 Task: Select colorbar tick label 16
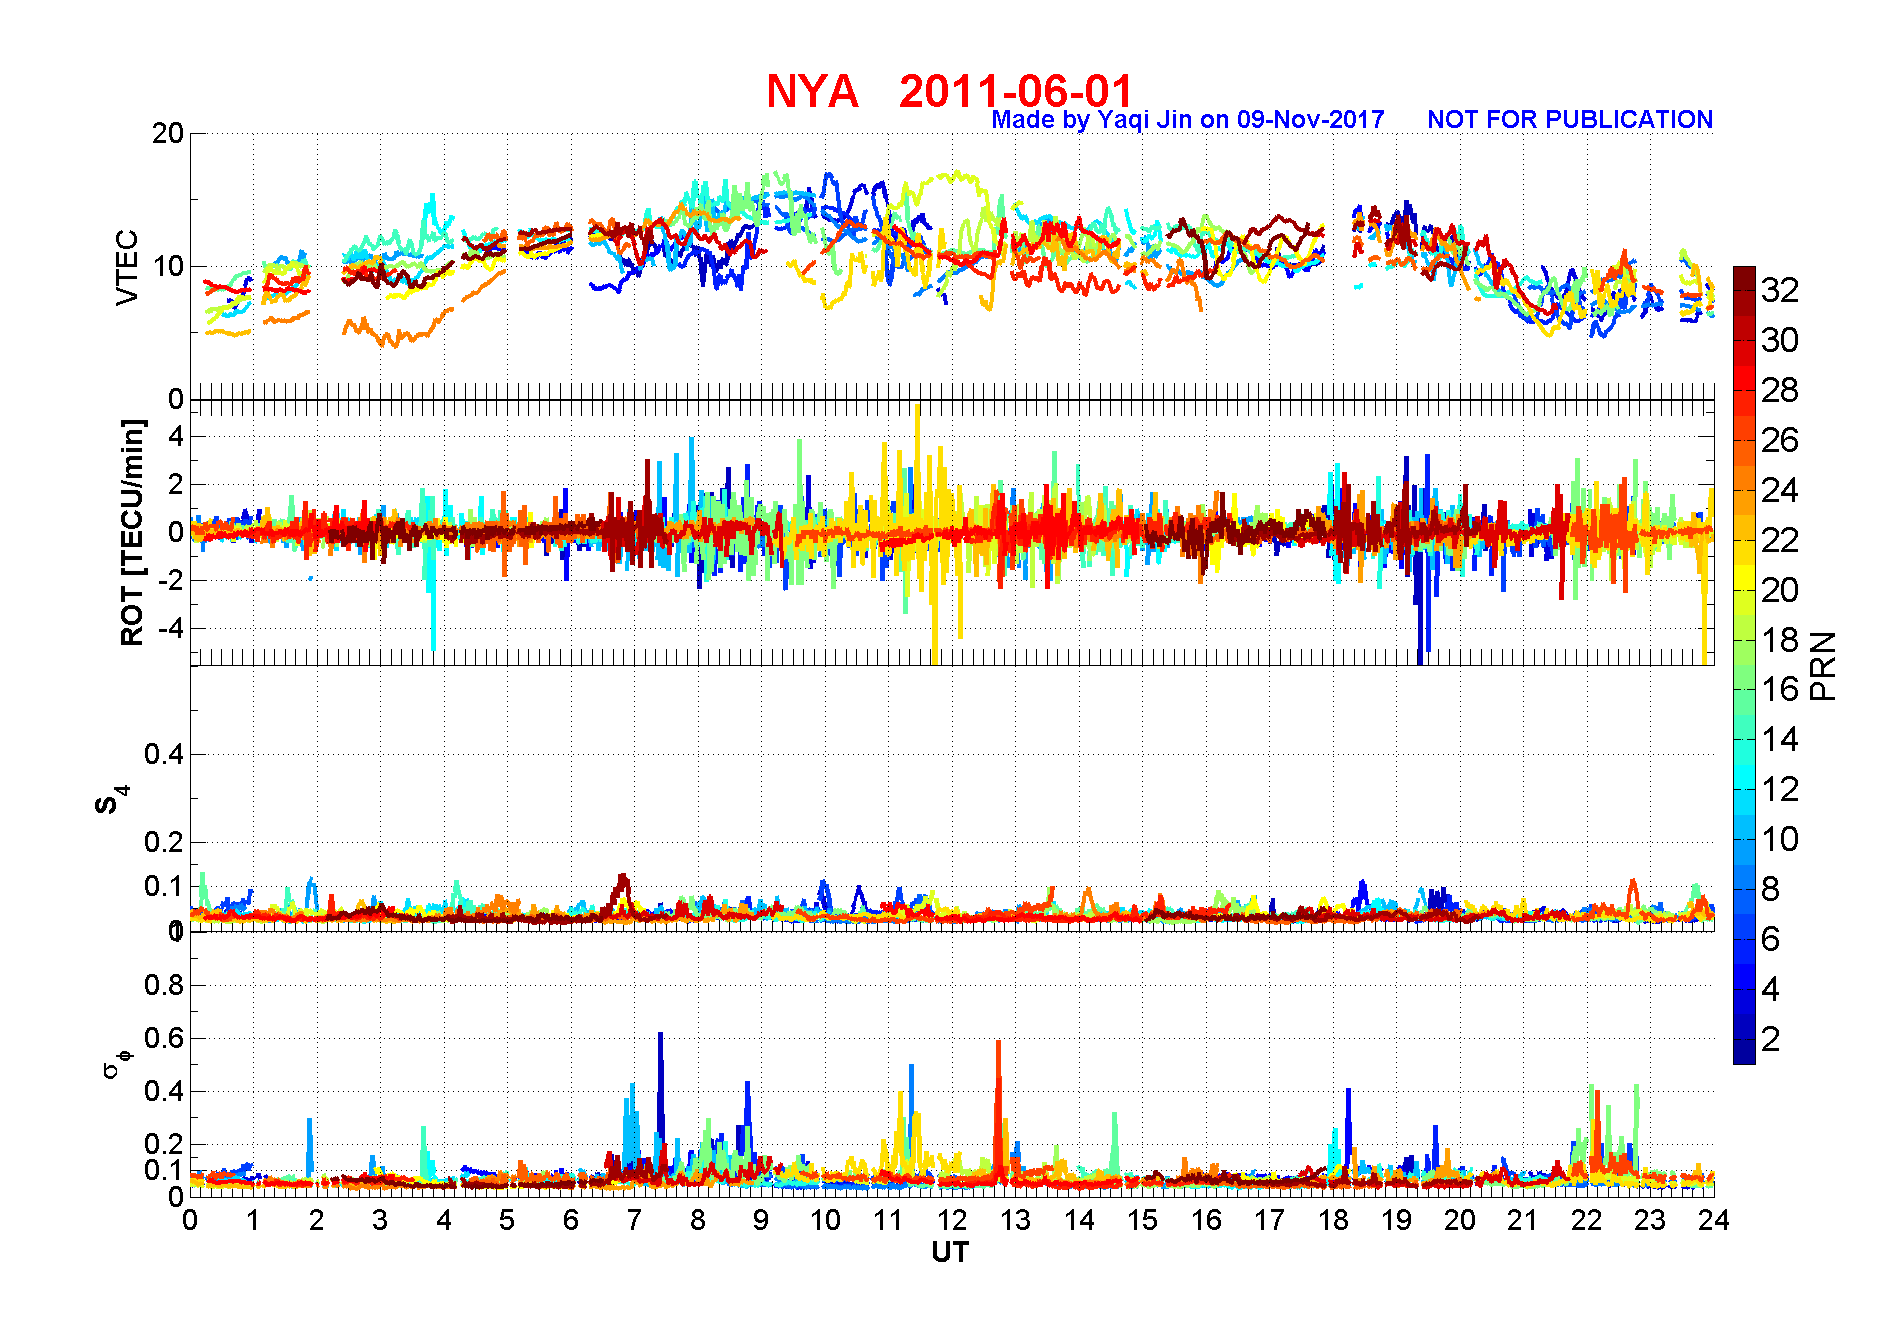click(x=1780, y=689)
